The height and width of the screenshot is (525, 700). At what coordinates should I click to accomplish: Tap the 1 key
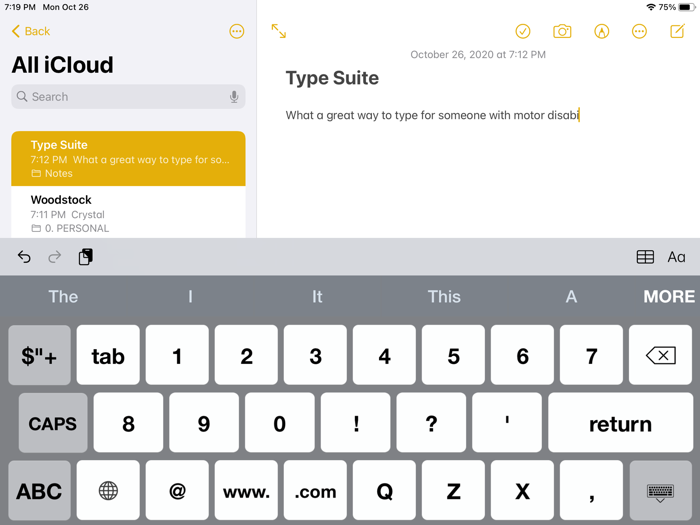(177, 355)
